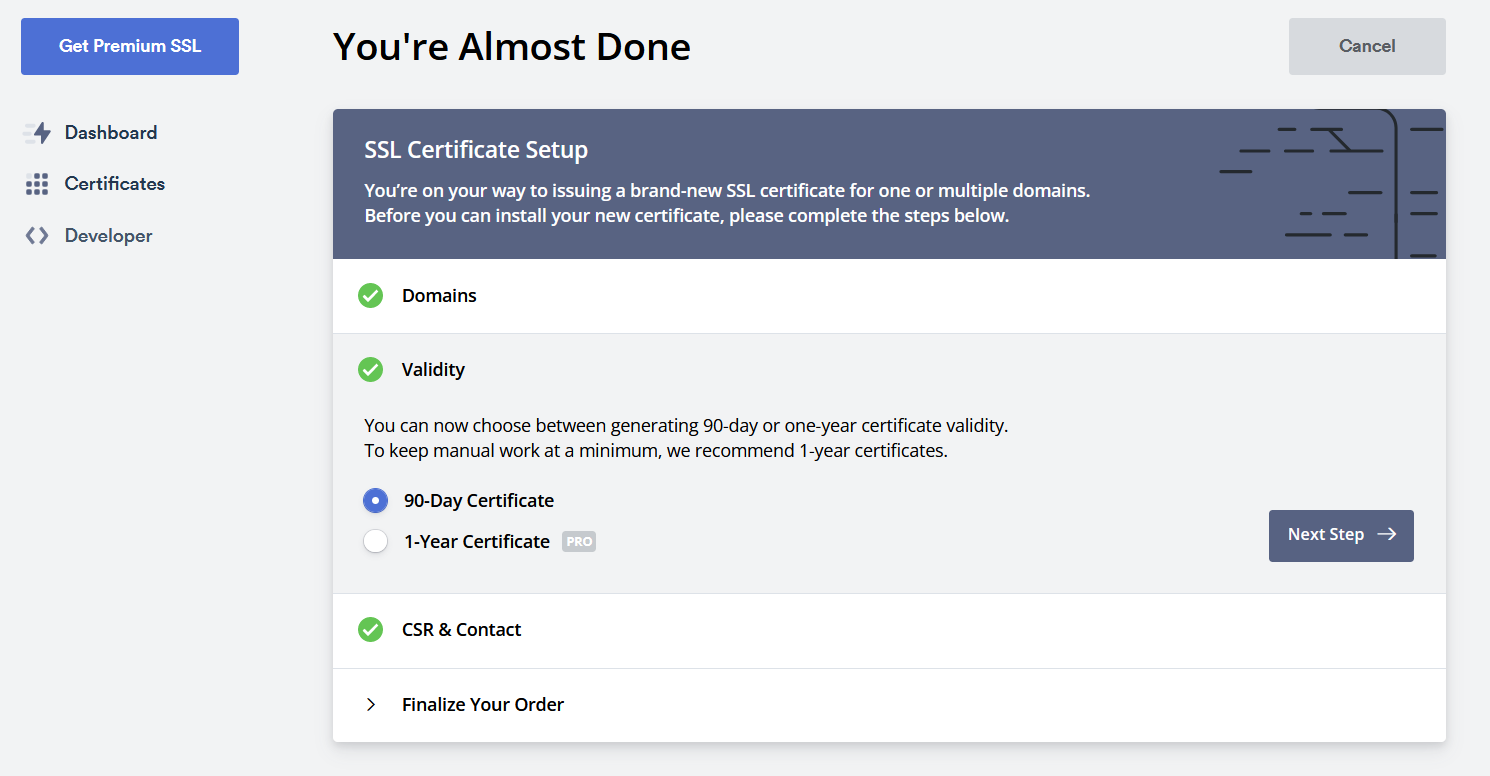Click the green checkmark beside CSR & Contact
Viewport: 1490px width, 776px height.
(371, 630)
